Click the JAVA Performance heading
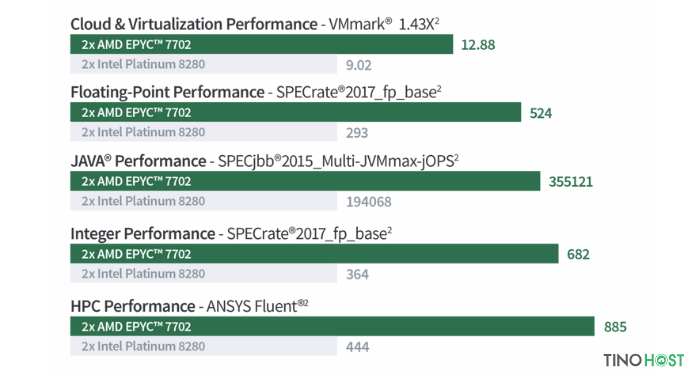Viewport: 700px width, 375px height. coord(138,161)
